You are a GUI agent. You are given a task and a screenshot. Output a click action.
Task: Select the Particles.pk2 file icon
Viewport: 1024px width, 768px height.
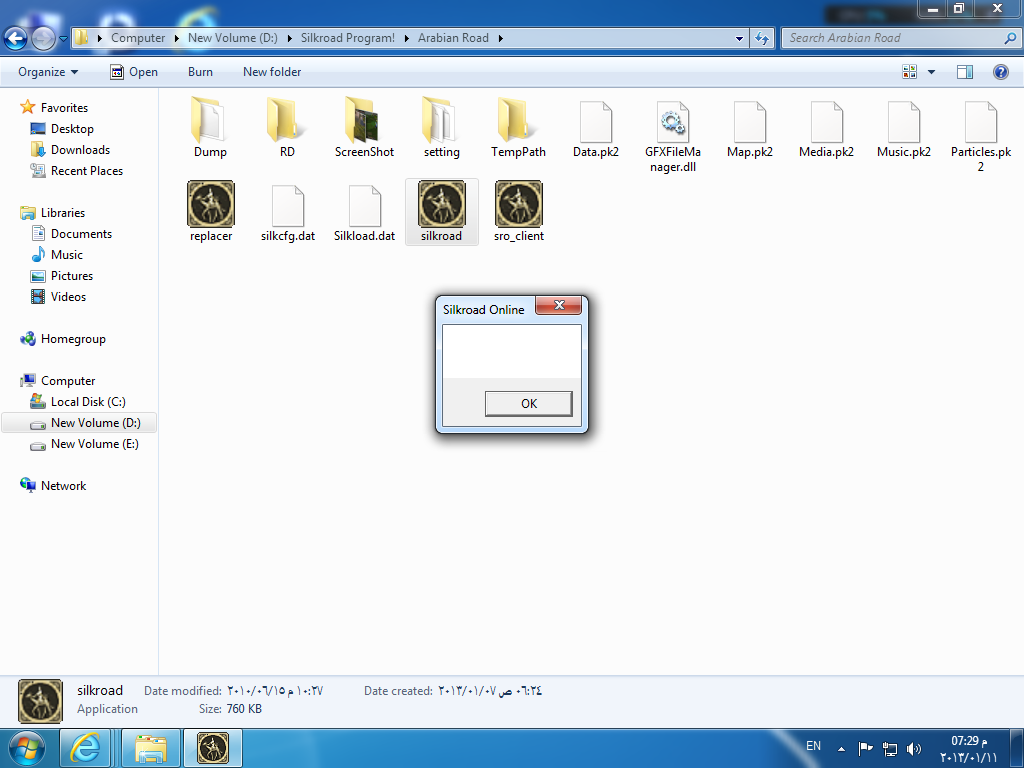click(981, 121)
